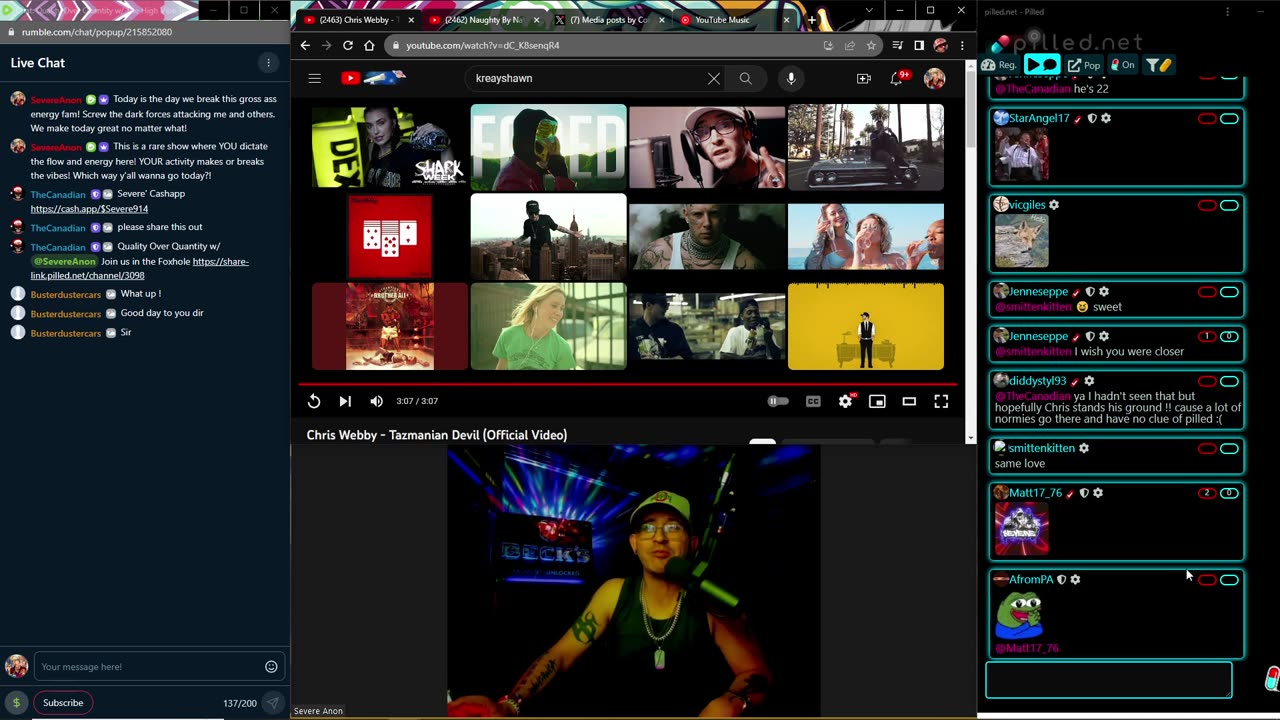Image resolution: width=1280 pixels, height=720 pixels.
Task: Open the YouTube Create video menu
Action: [864, 78]
